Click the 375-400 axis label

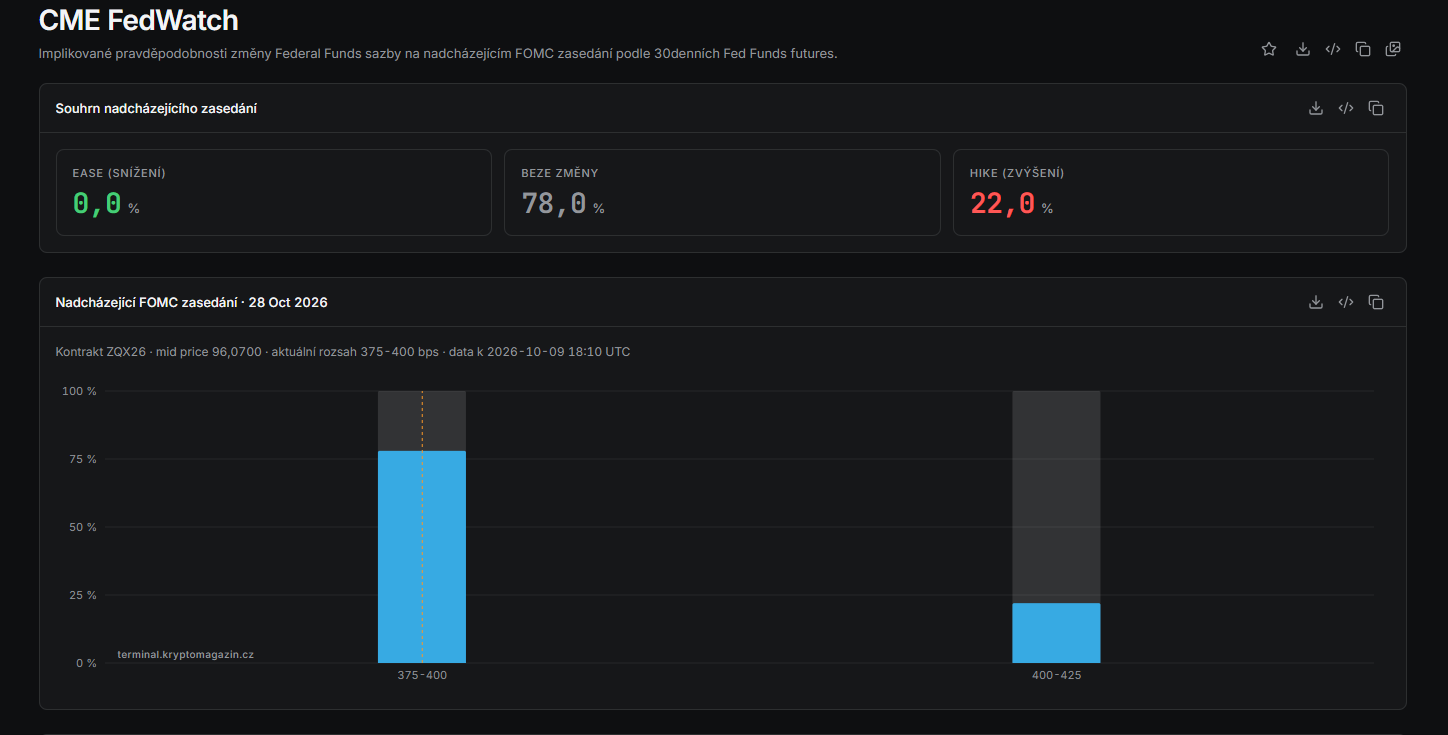[422, 676]
